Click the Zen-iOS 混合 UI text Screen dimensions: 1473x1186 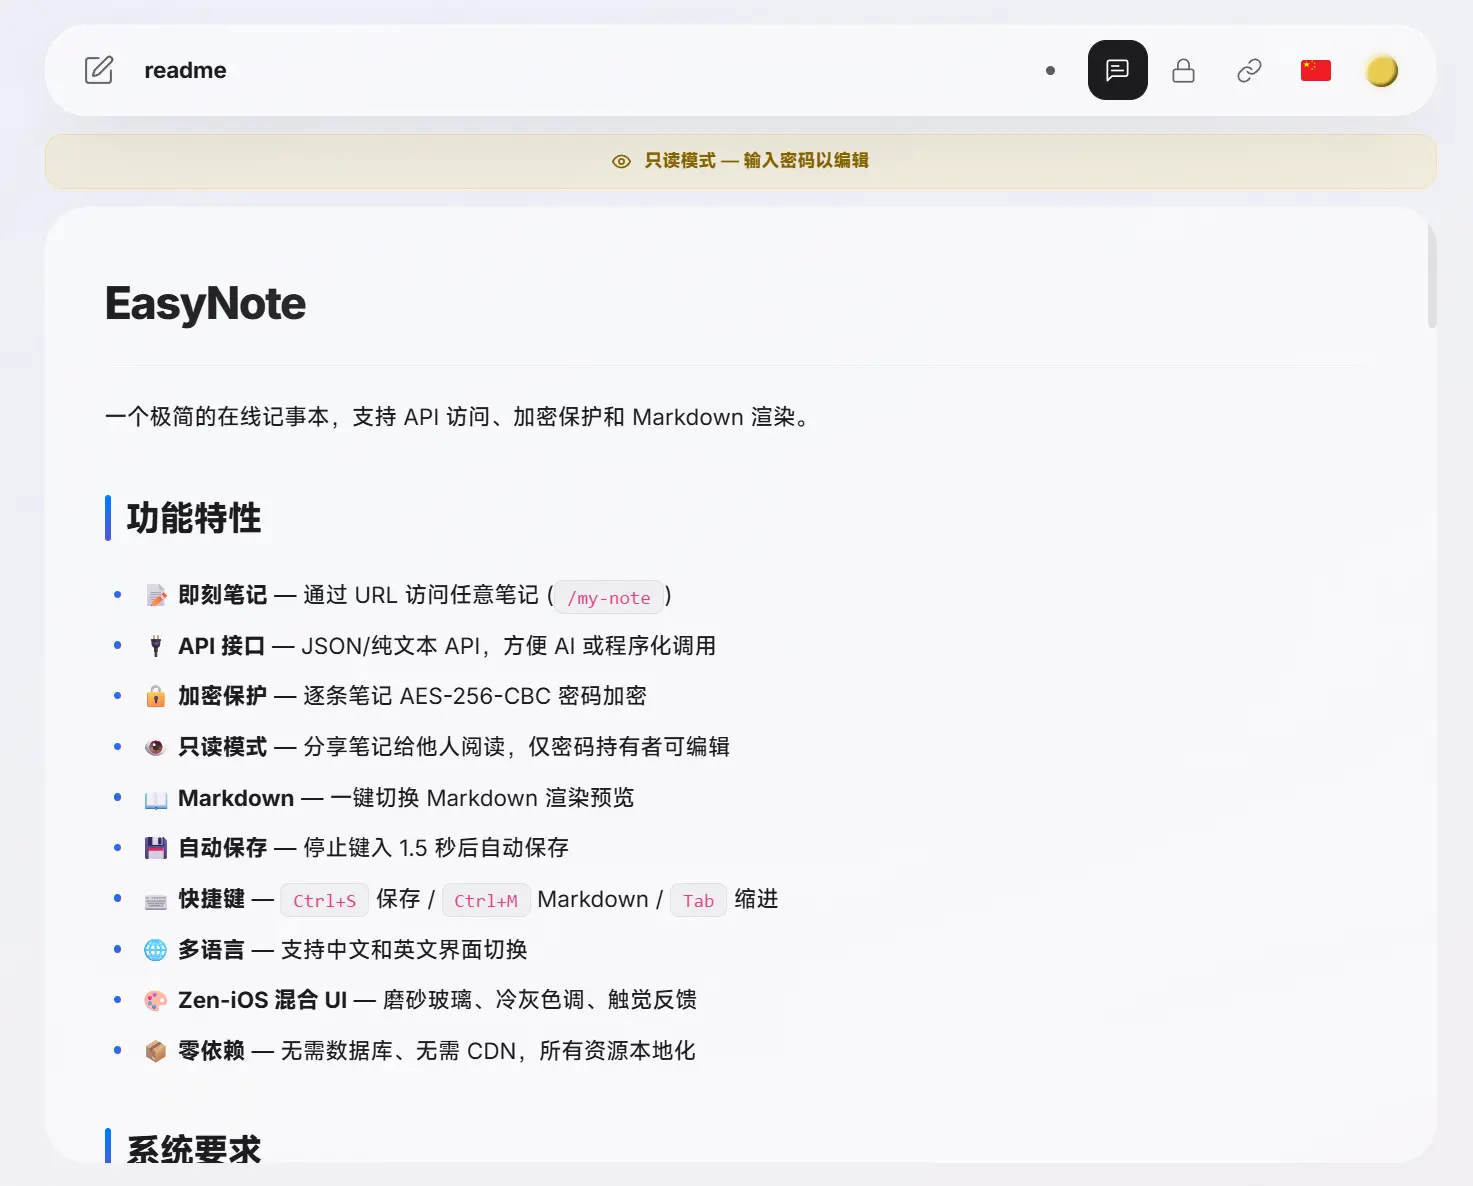click(x=262, y=1000)
